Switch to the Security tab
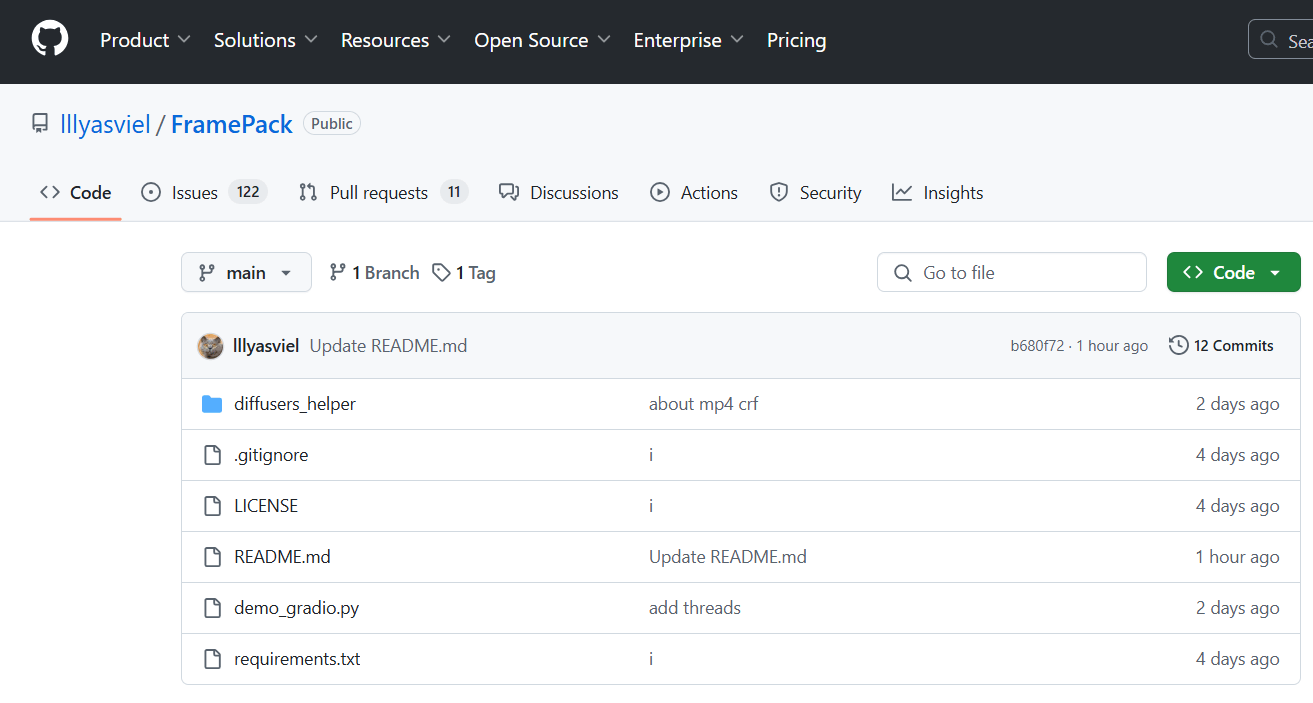Image resolution: width=1313 pixels, height=703 pixels. (815, 193)
